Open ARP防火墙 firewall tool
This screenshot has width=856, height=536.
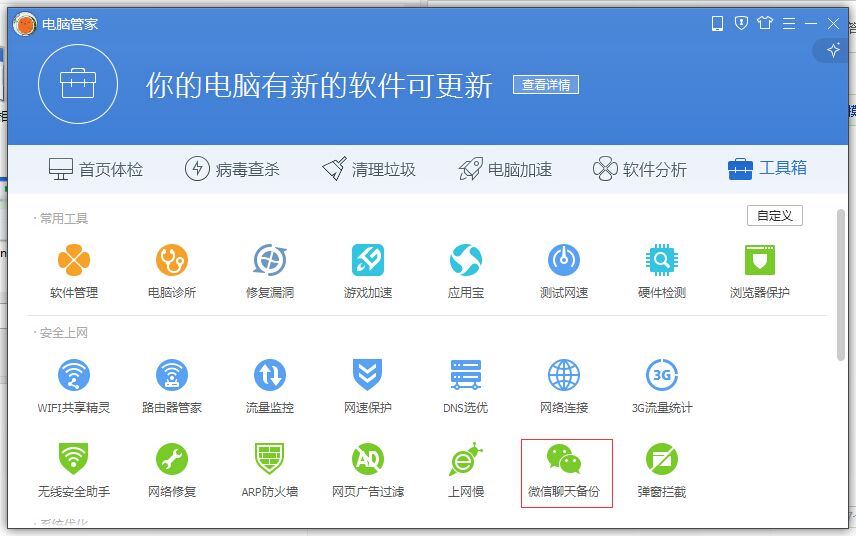pyautogui.click(x=270, y=470)
